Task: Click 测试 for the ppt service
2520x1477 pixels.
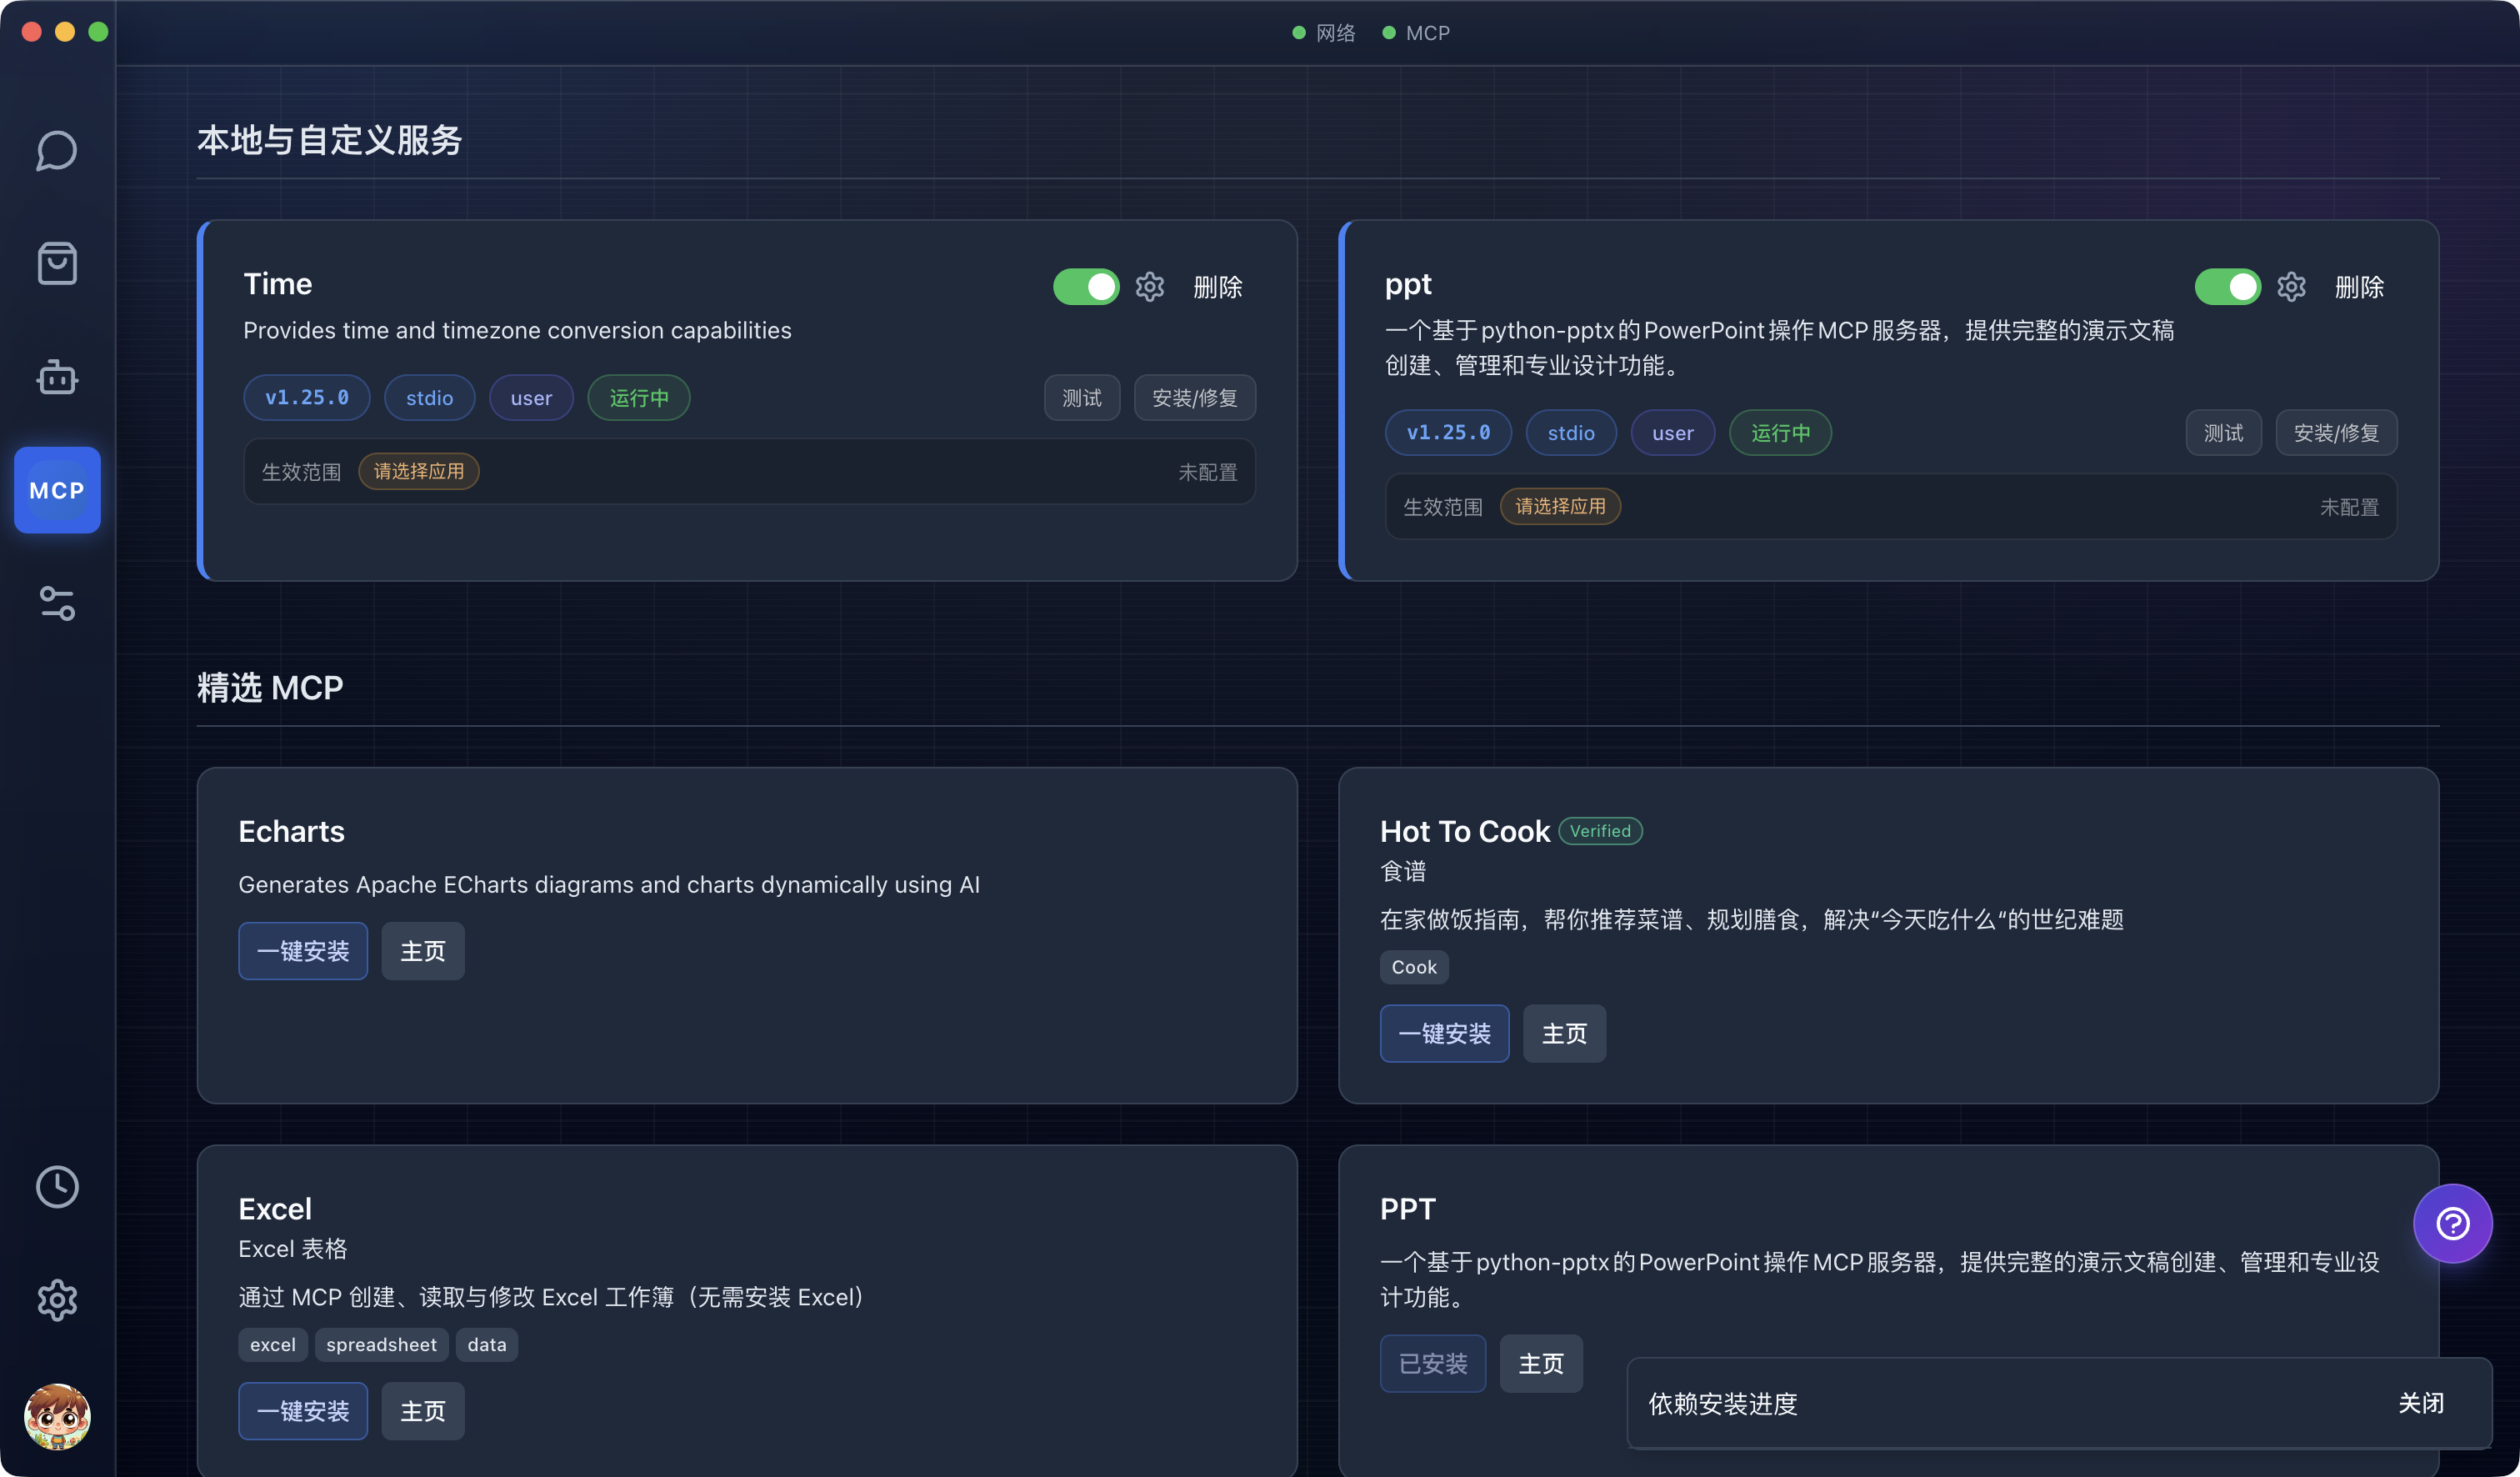Action: click(2223, 433)
